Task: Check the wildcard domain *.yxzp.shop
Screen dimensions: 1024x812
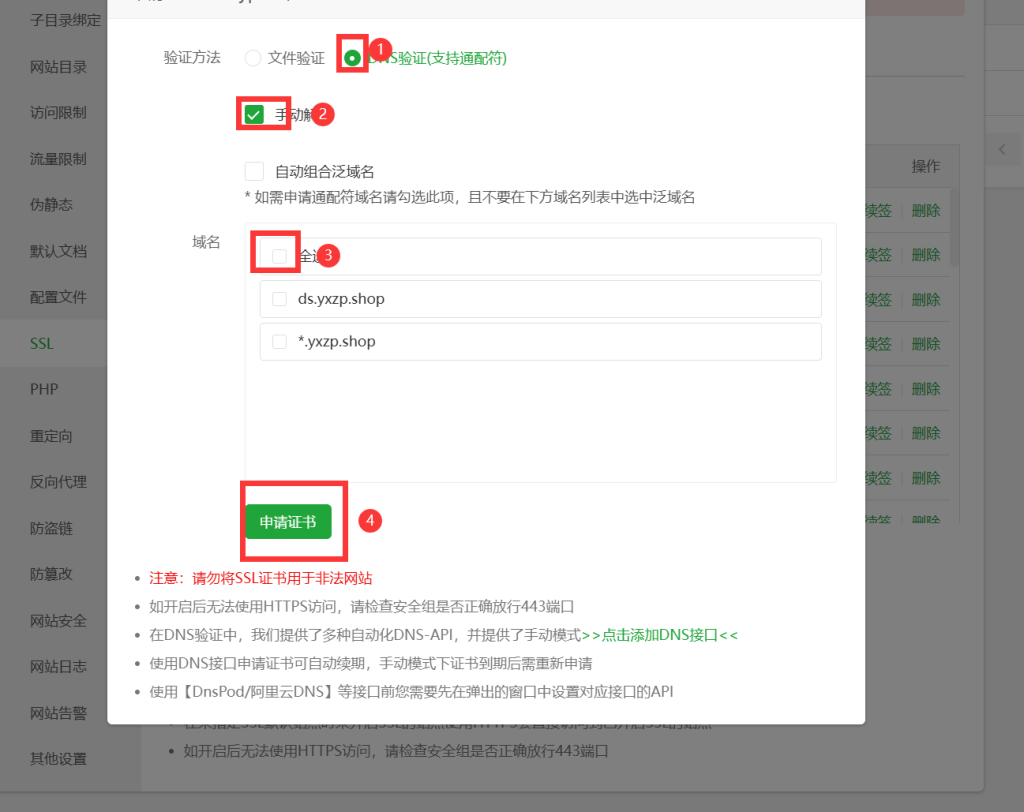Action: coord(278,343)
